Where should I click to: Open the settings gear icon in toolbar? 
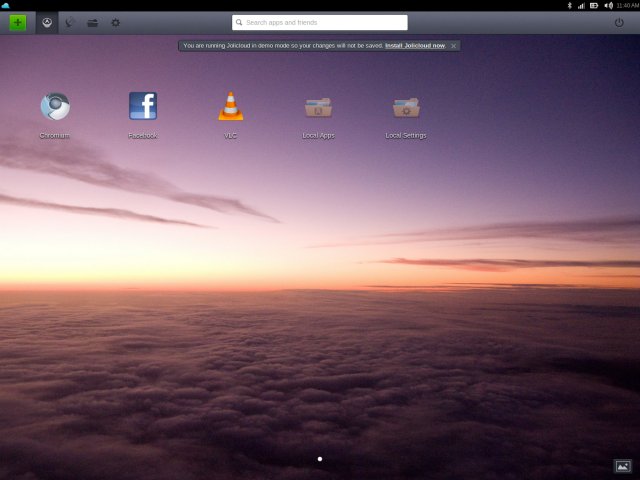point(116,22)
